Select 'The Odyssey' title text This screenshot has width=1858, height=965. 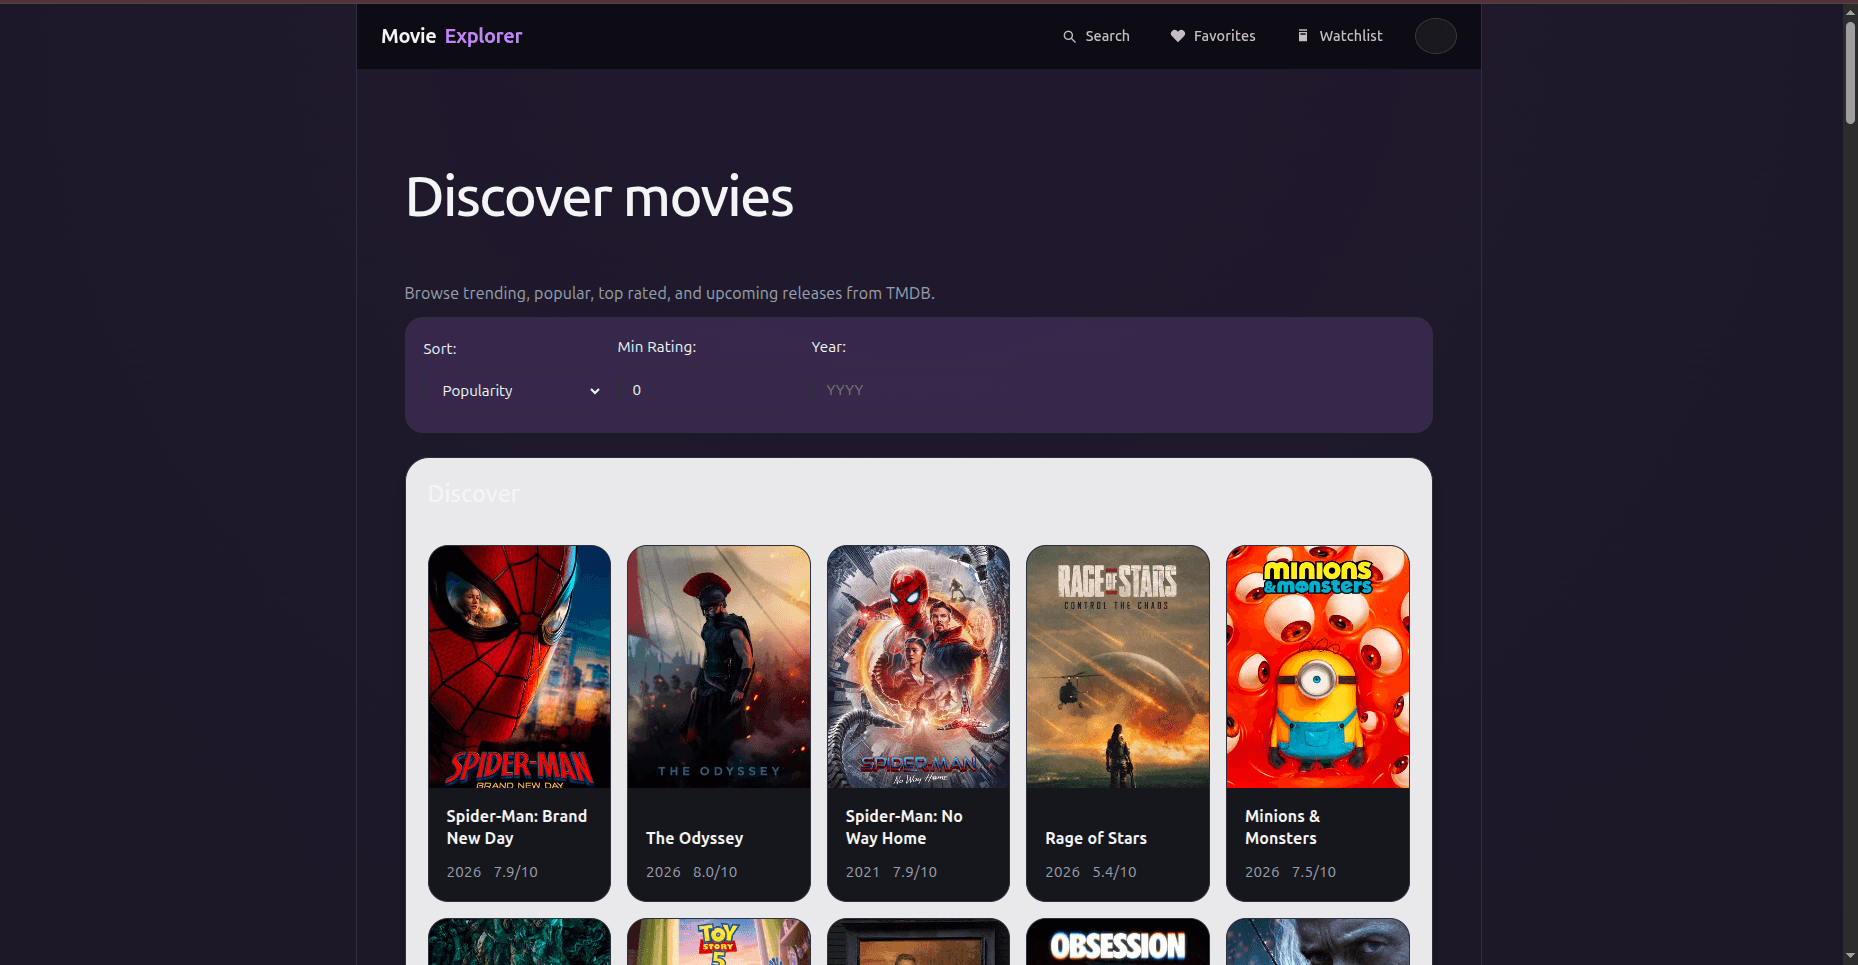pos(694,838)
